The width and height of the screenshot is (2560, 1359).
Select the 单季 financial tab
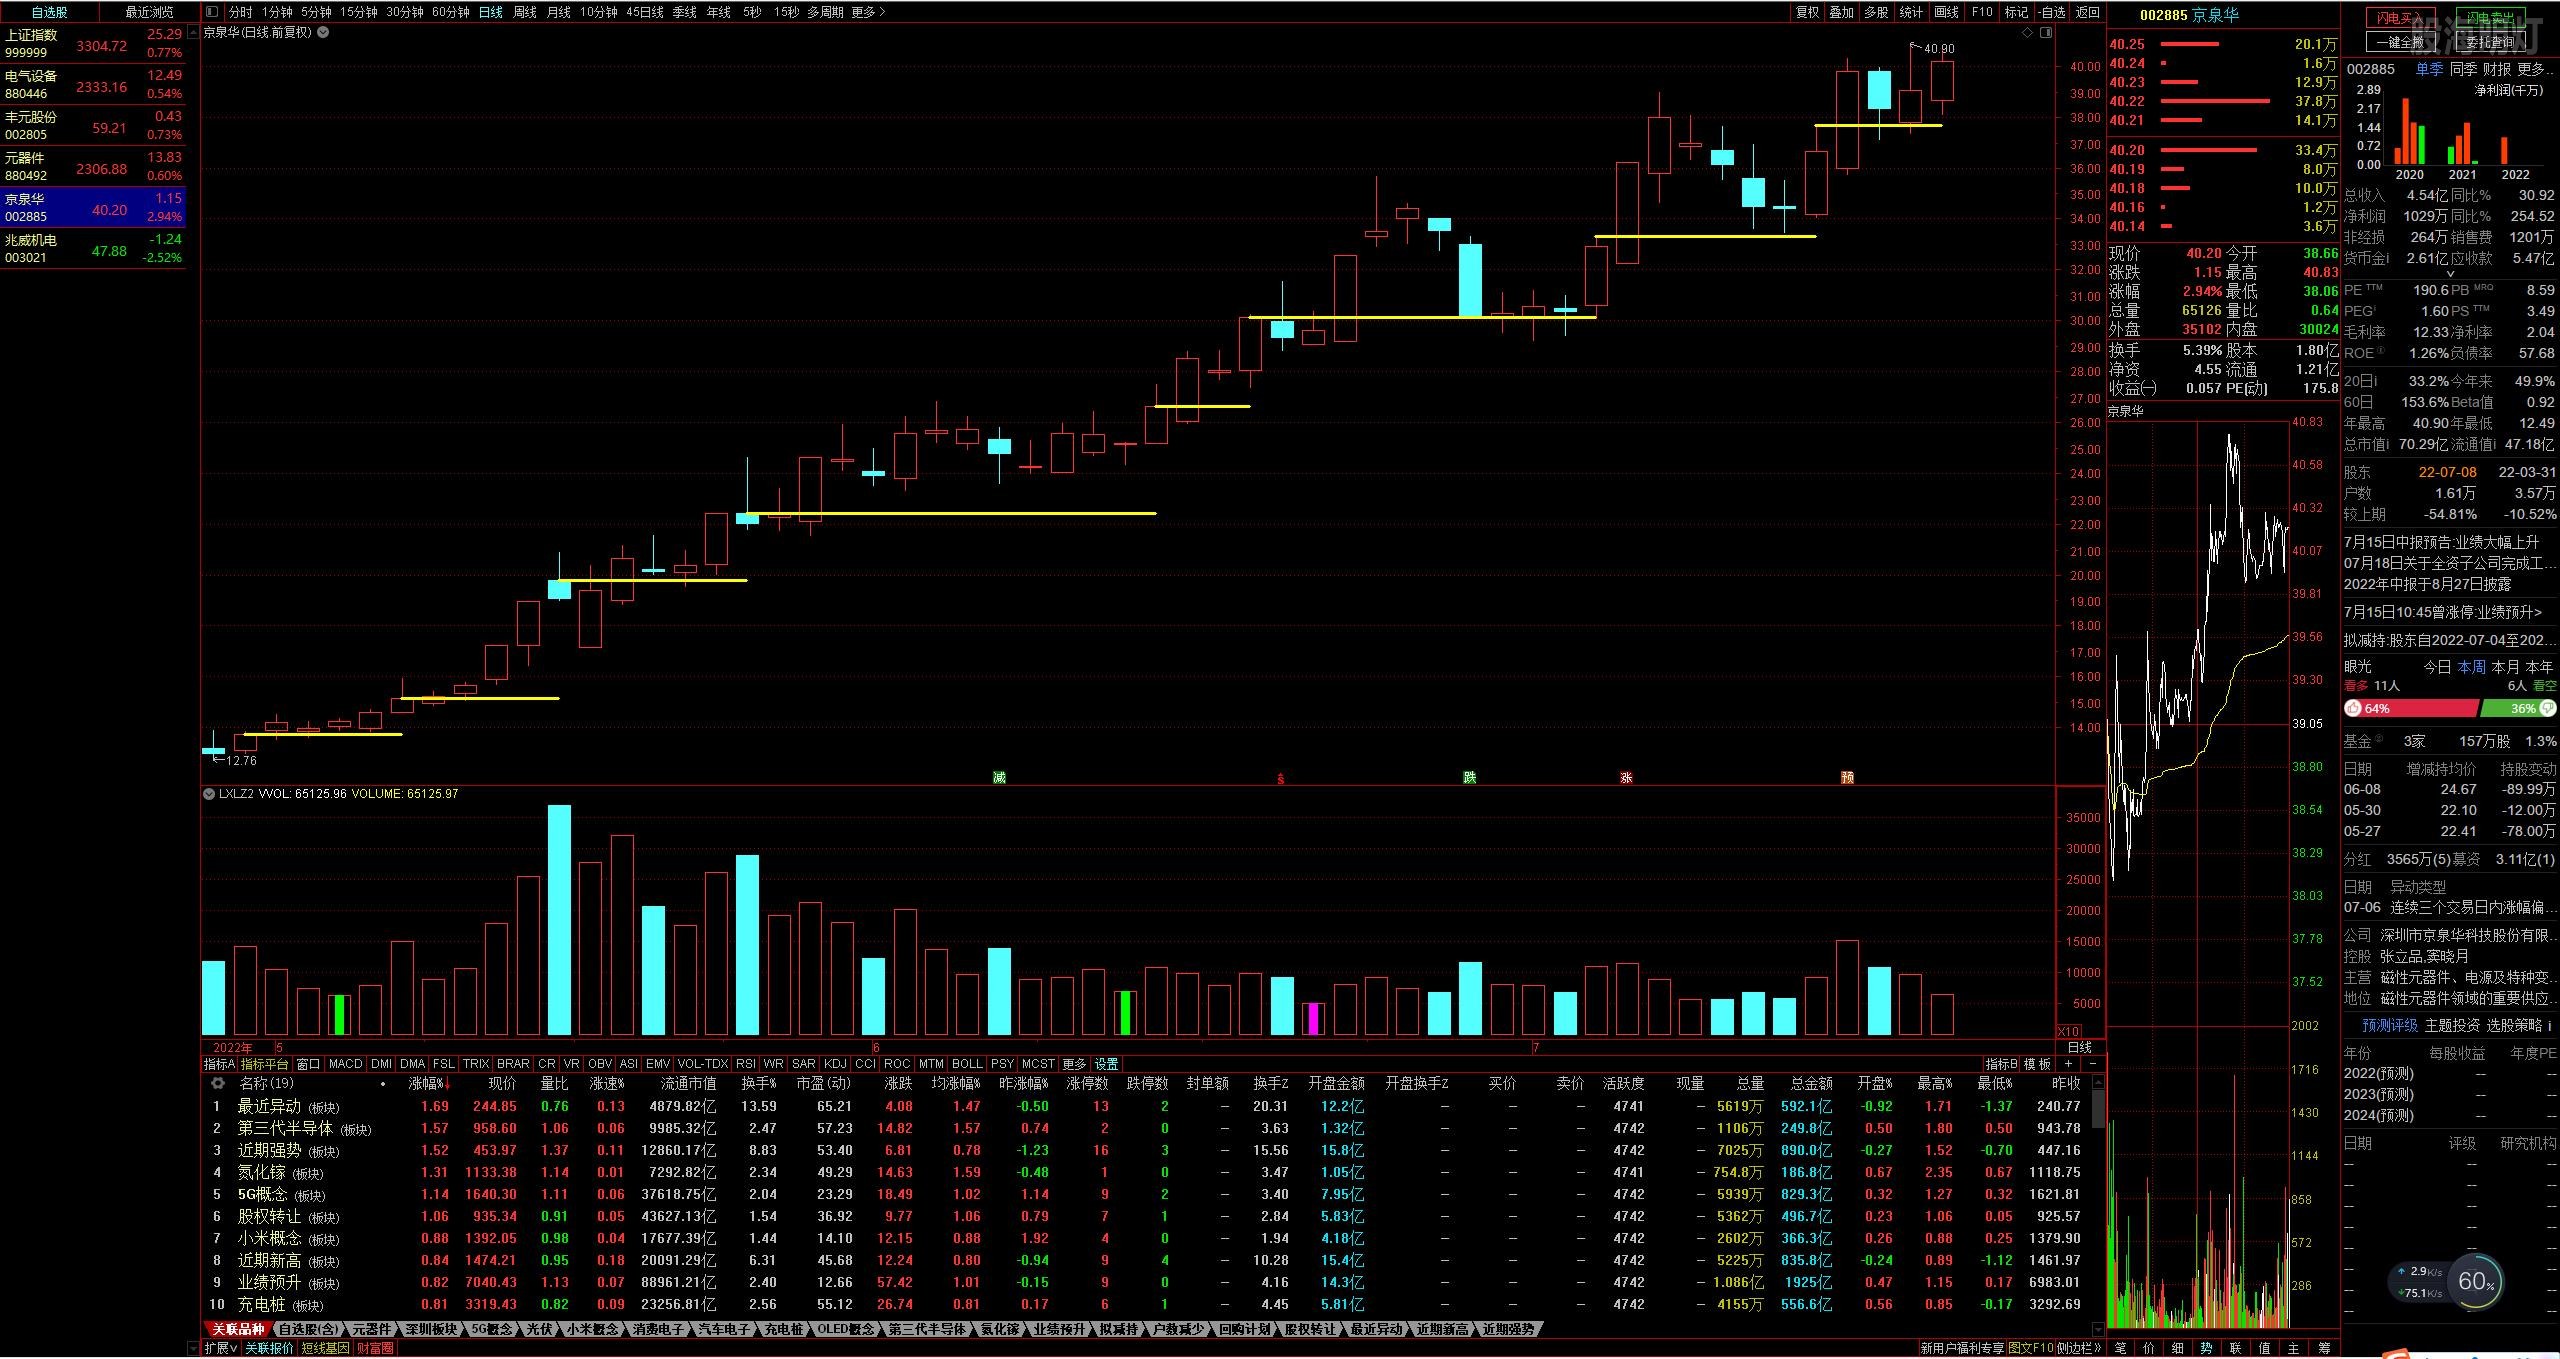point(2429,69)
